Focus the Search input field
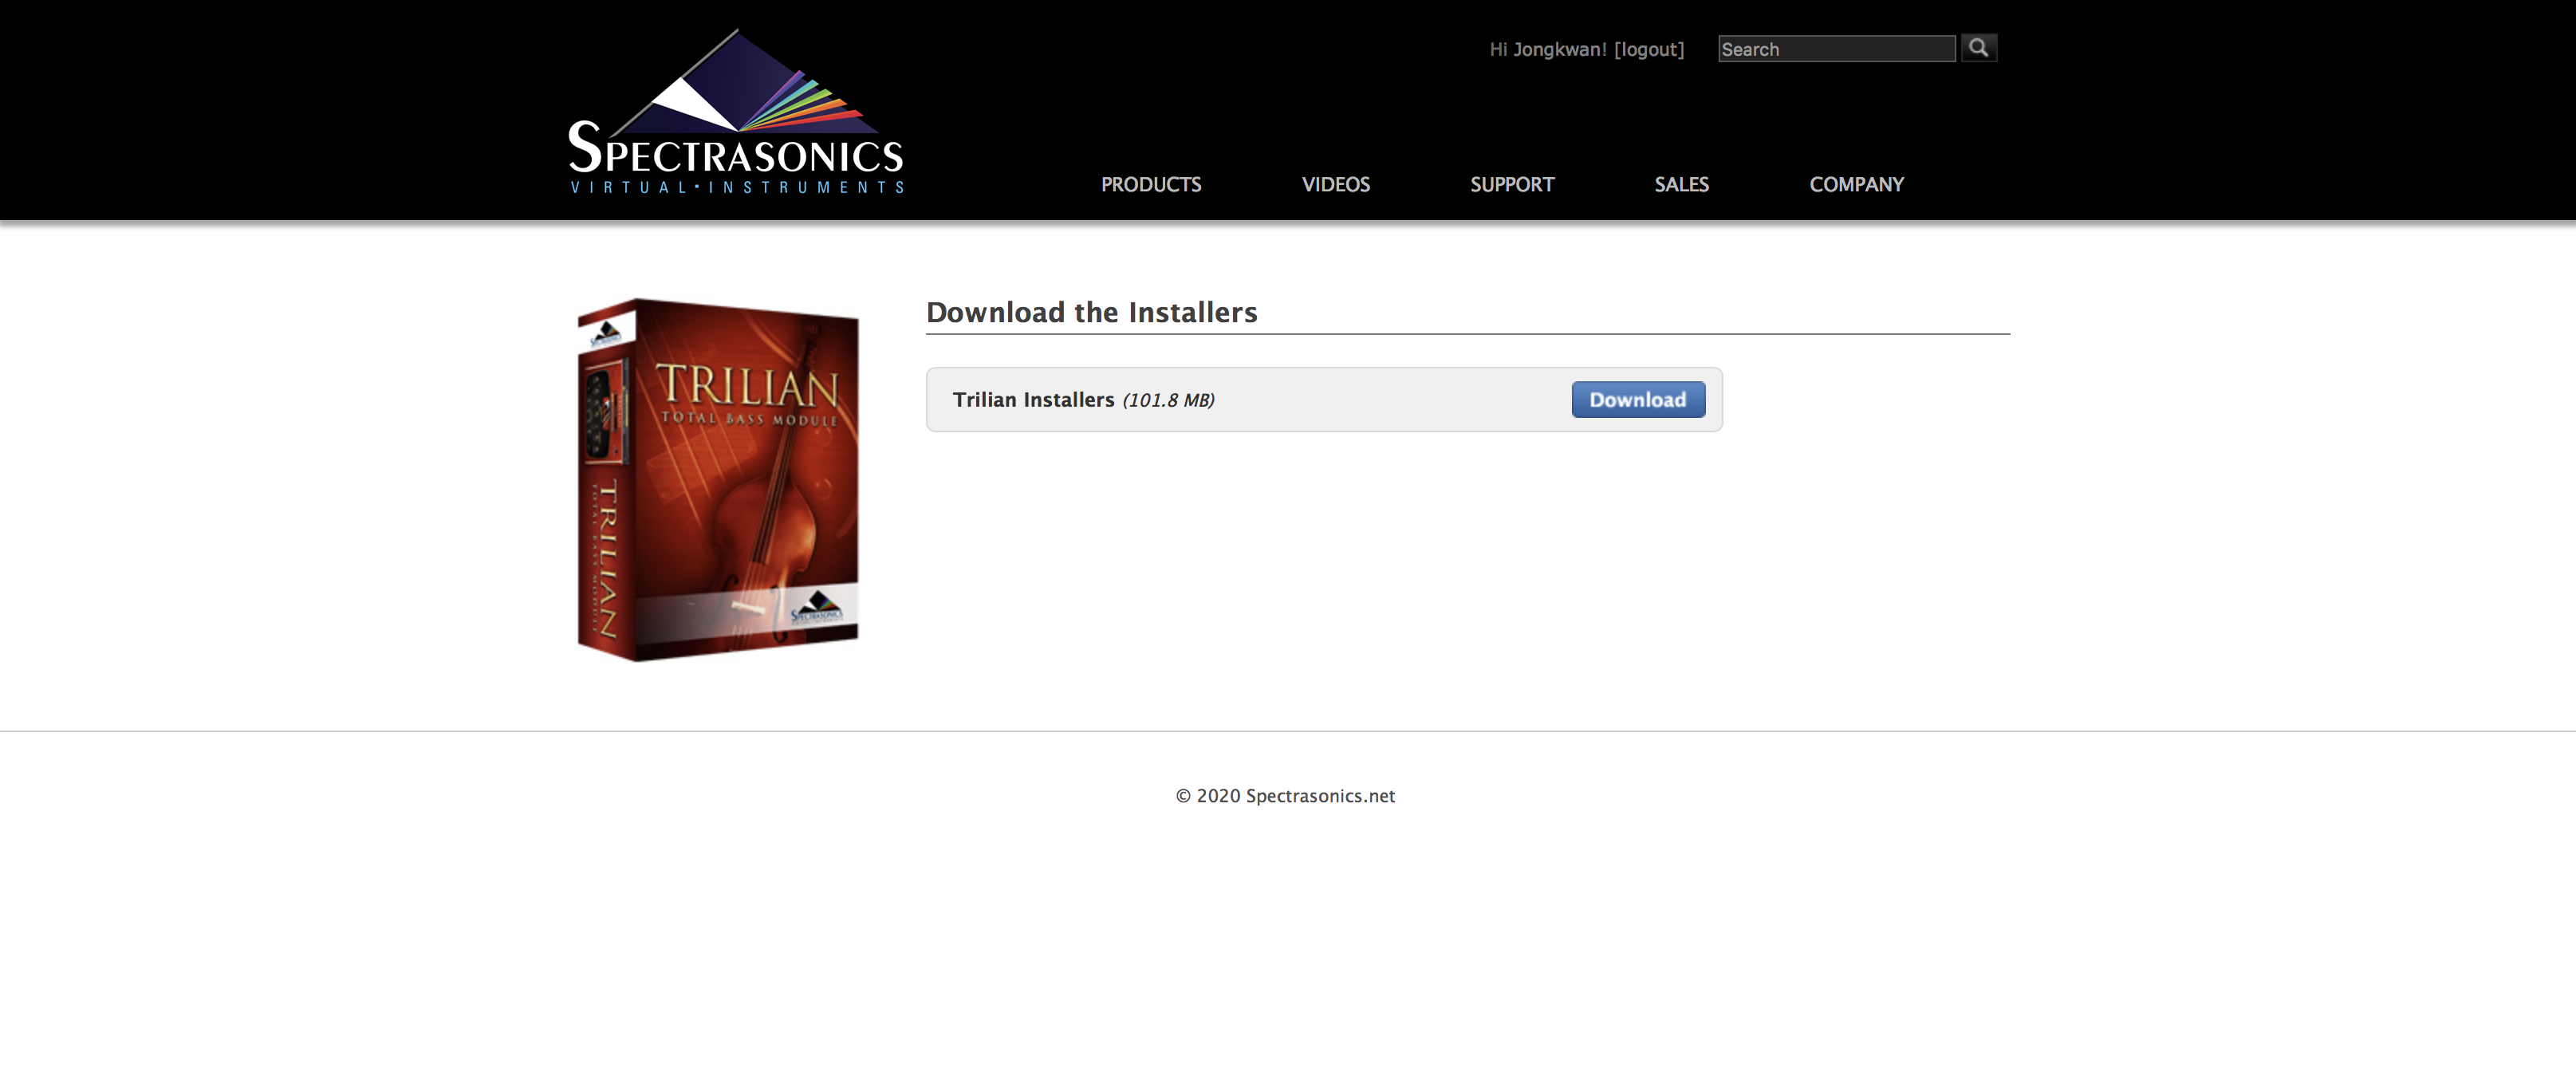The image size is (2576, 1091). click(1836, 49)
